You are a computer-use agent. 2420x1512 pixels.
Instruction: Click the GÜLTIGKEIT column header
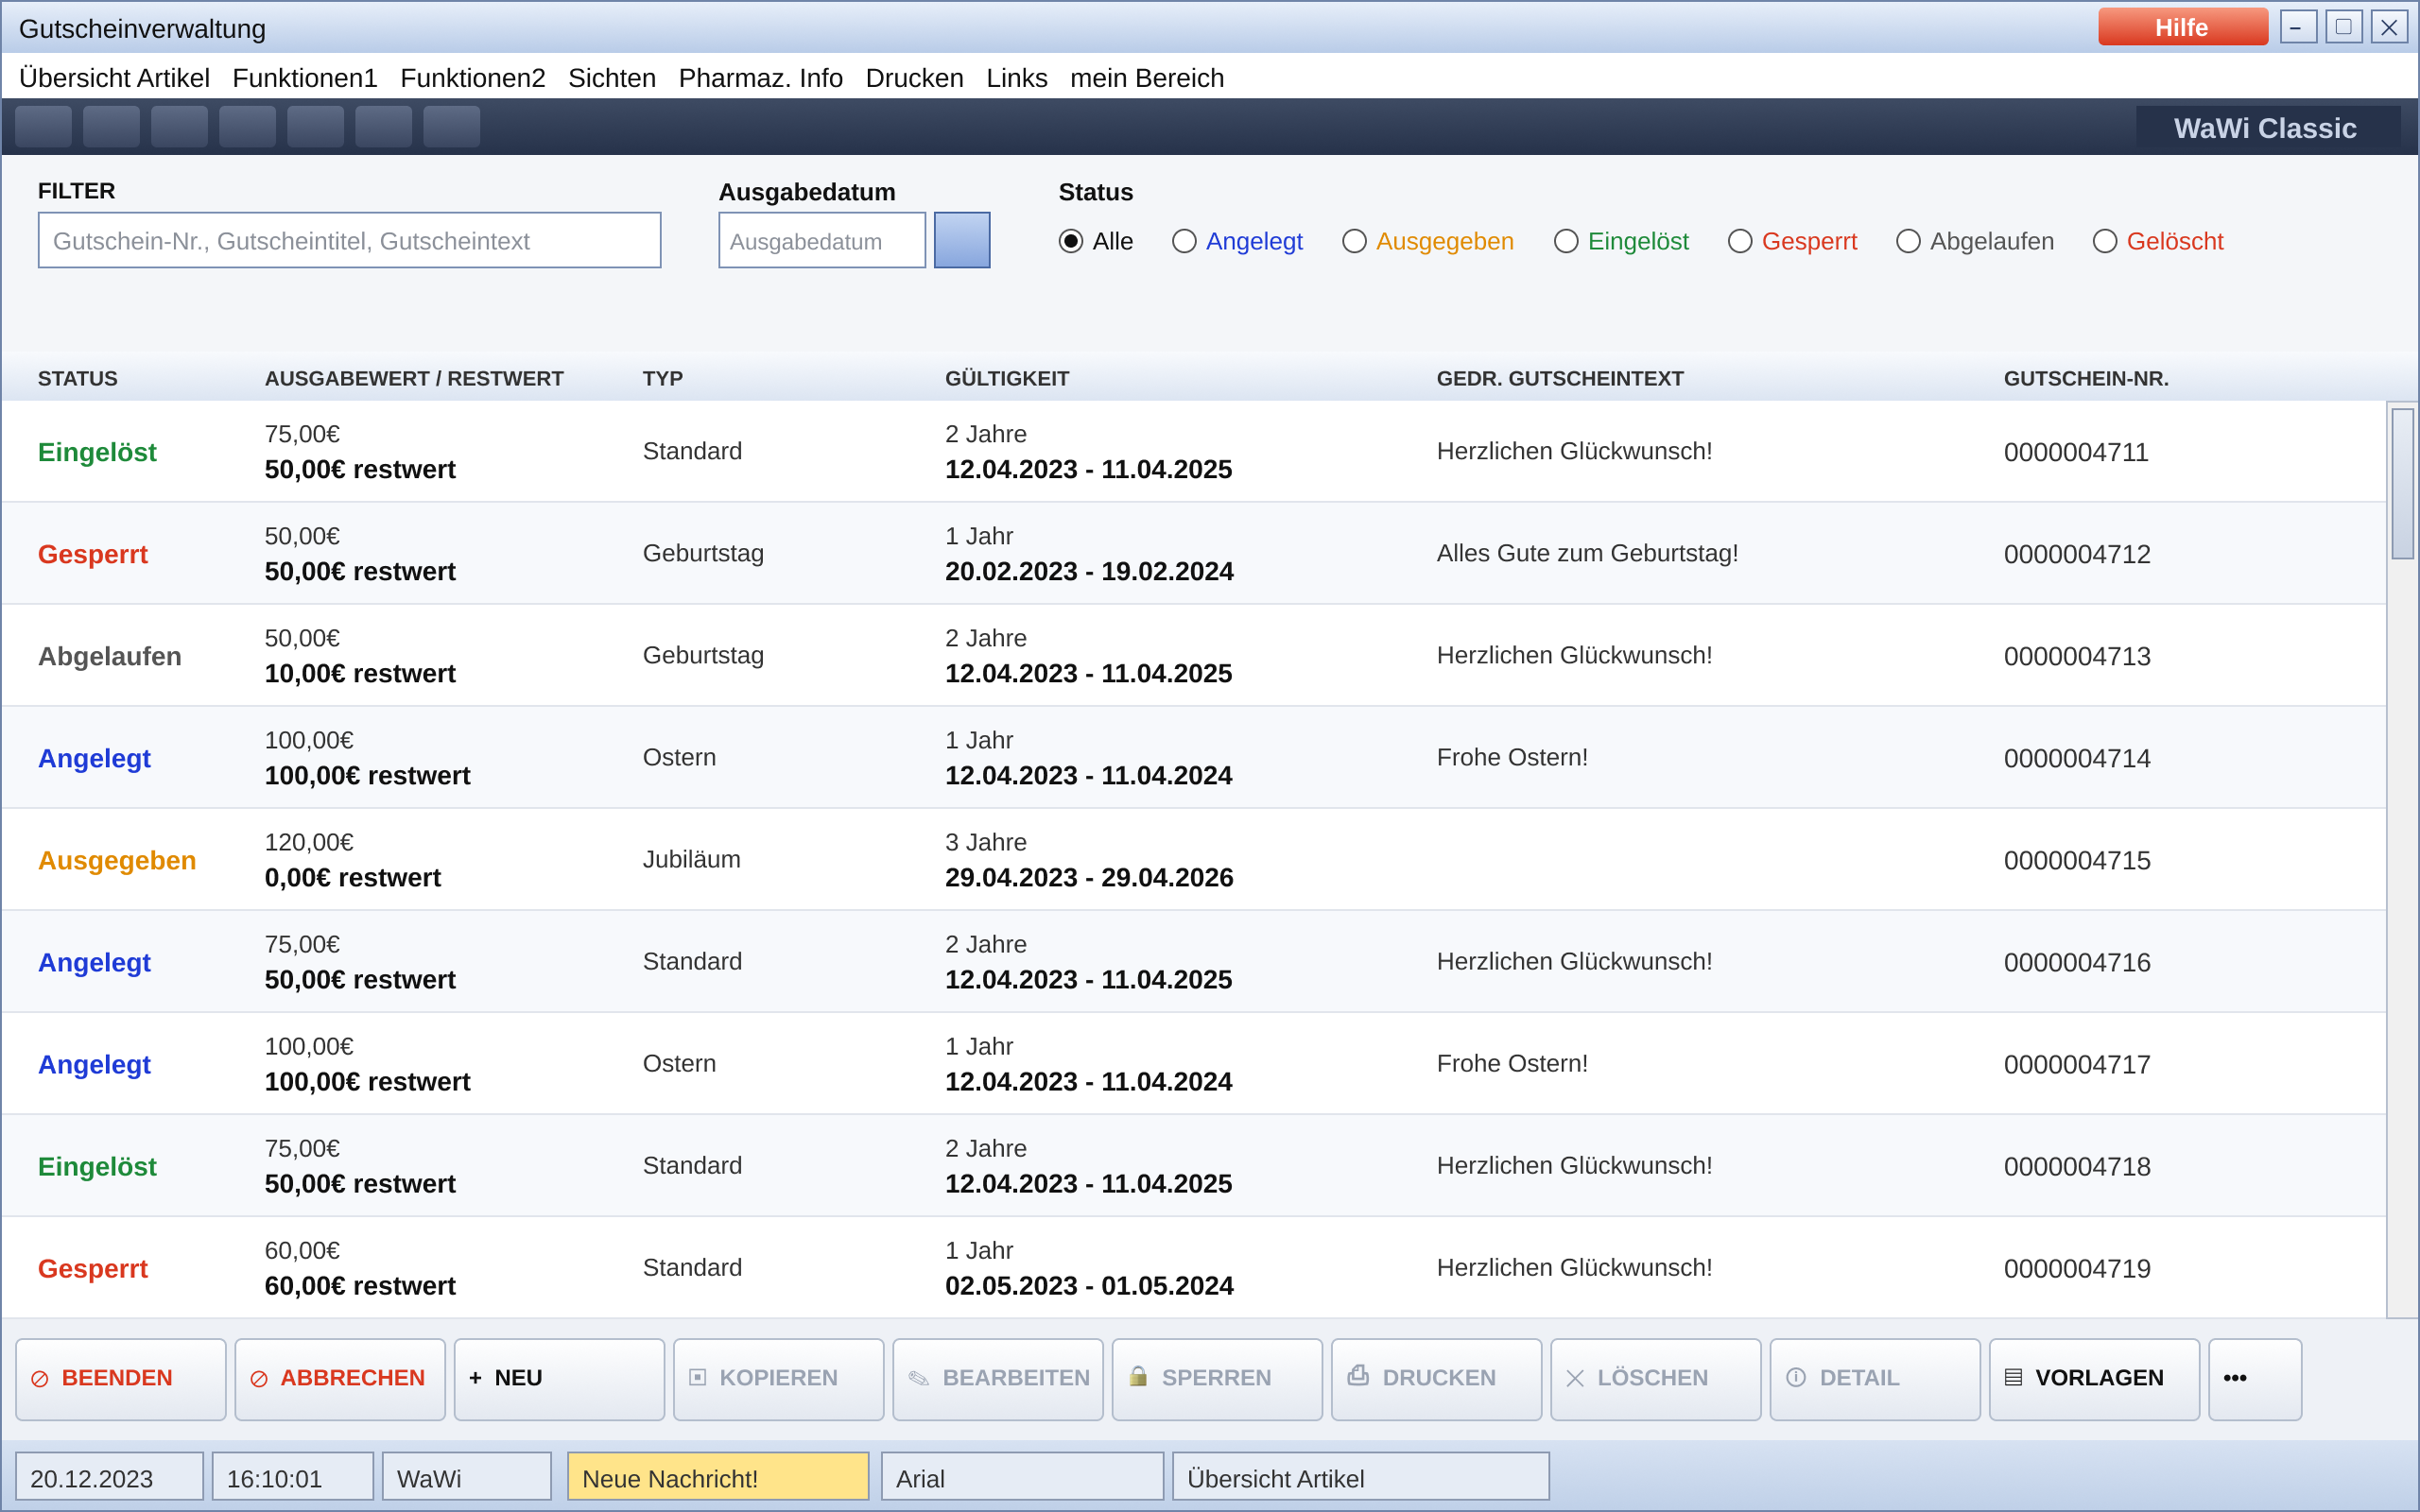point(1007,379)
